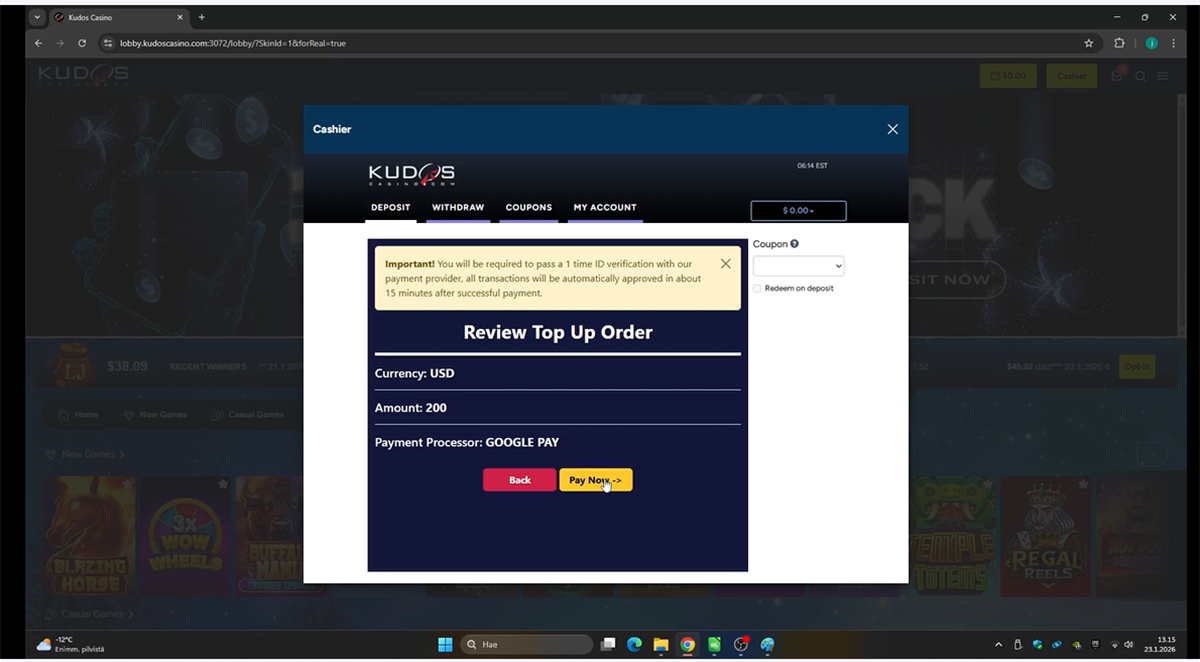Screen dimensions: 1200x662
Task: Enable the Redeem on deposit checkbox
Action: click(757, 288)
